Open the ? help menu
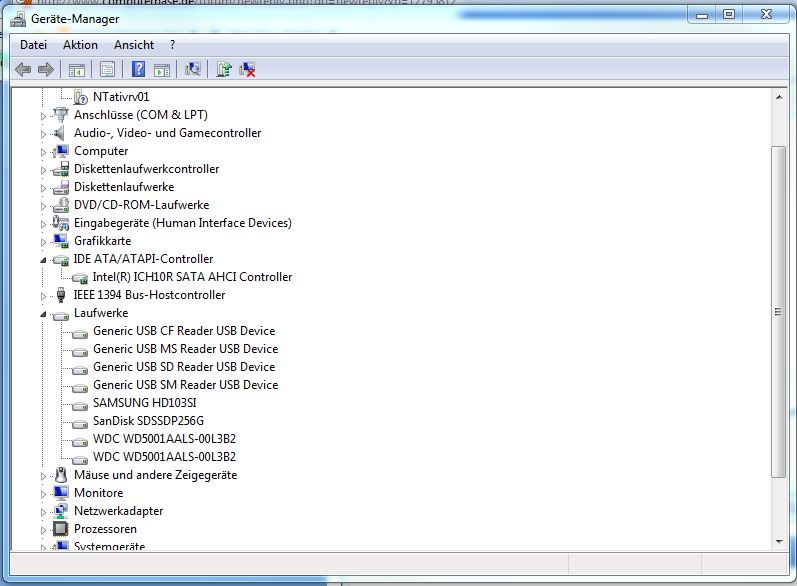797x586 pixels. [x=173, y=45]
